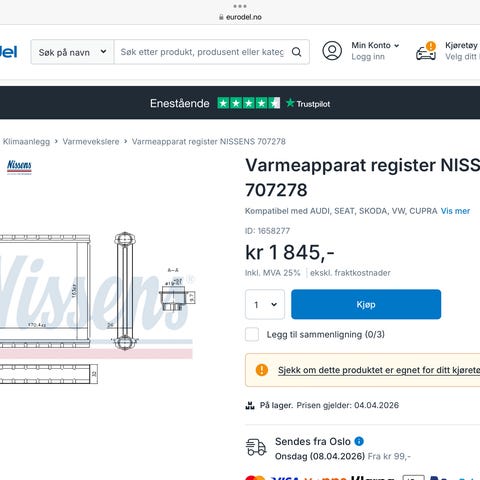Check Legg til sammenligning checkbox
This screenshot has height=480, width=480.
(x=252, y=334)
